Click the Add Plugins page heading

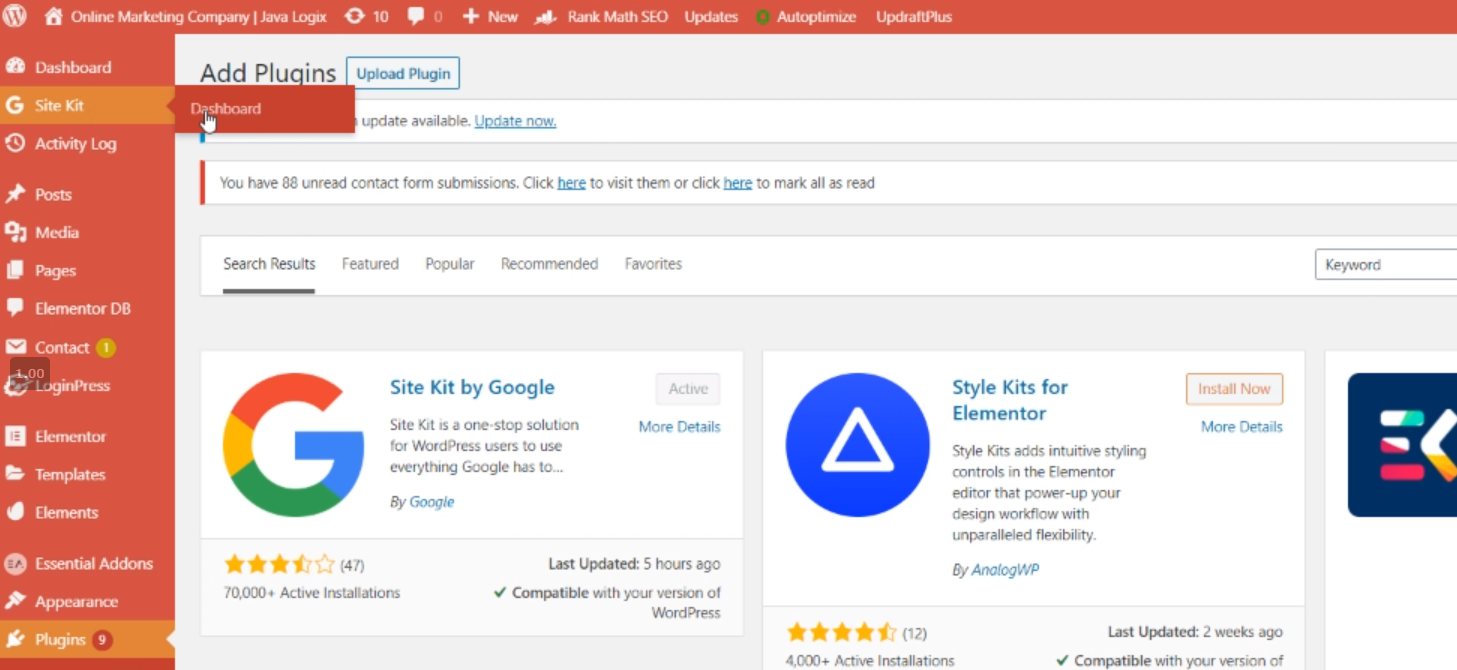point(268,73)
